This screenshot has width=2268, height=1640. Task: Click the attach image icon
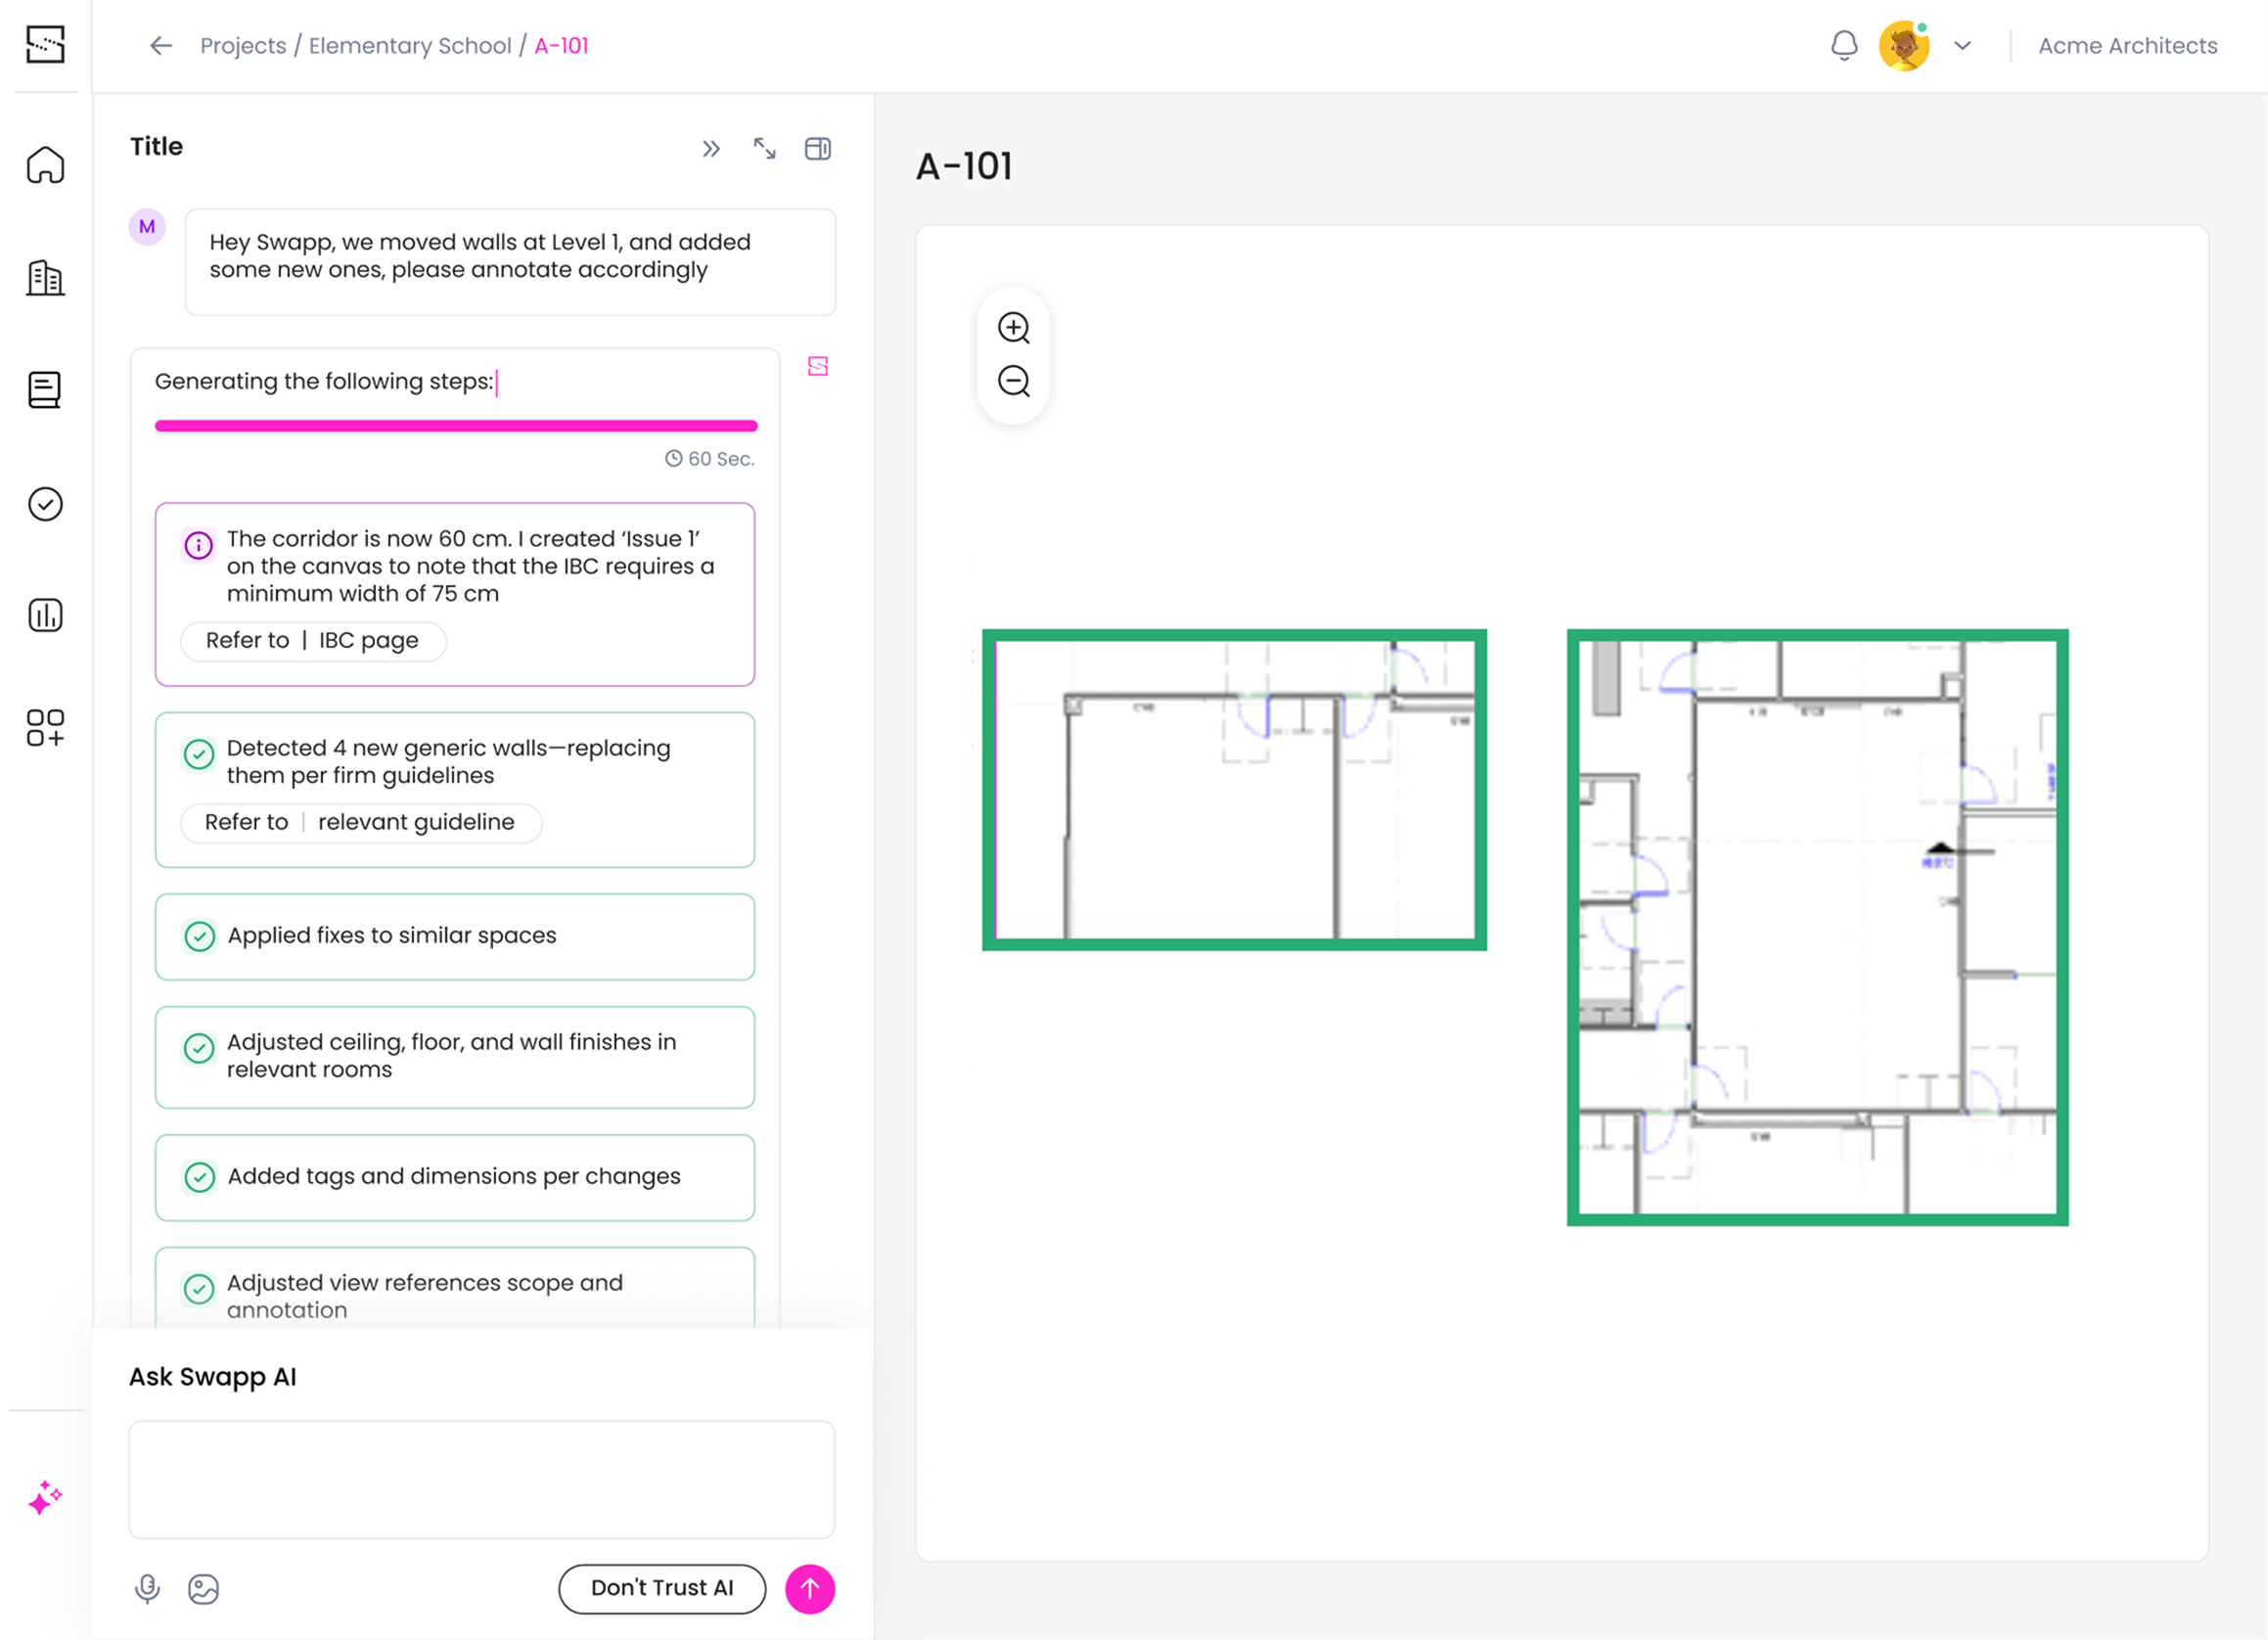[x=203, y=1589]
